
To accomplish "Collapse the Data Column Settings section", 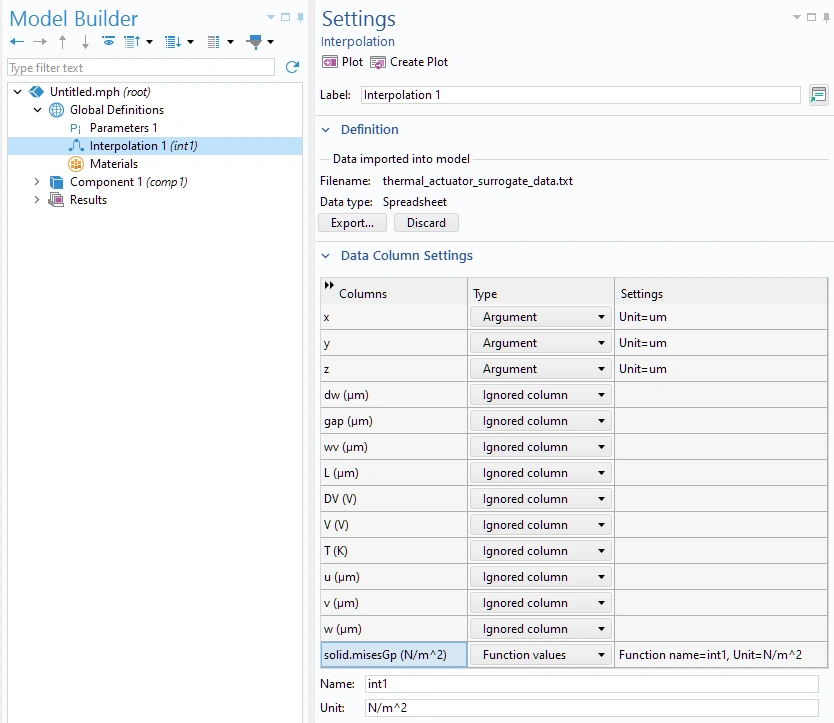I will click(325, 256).
